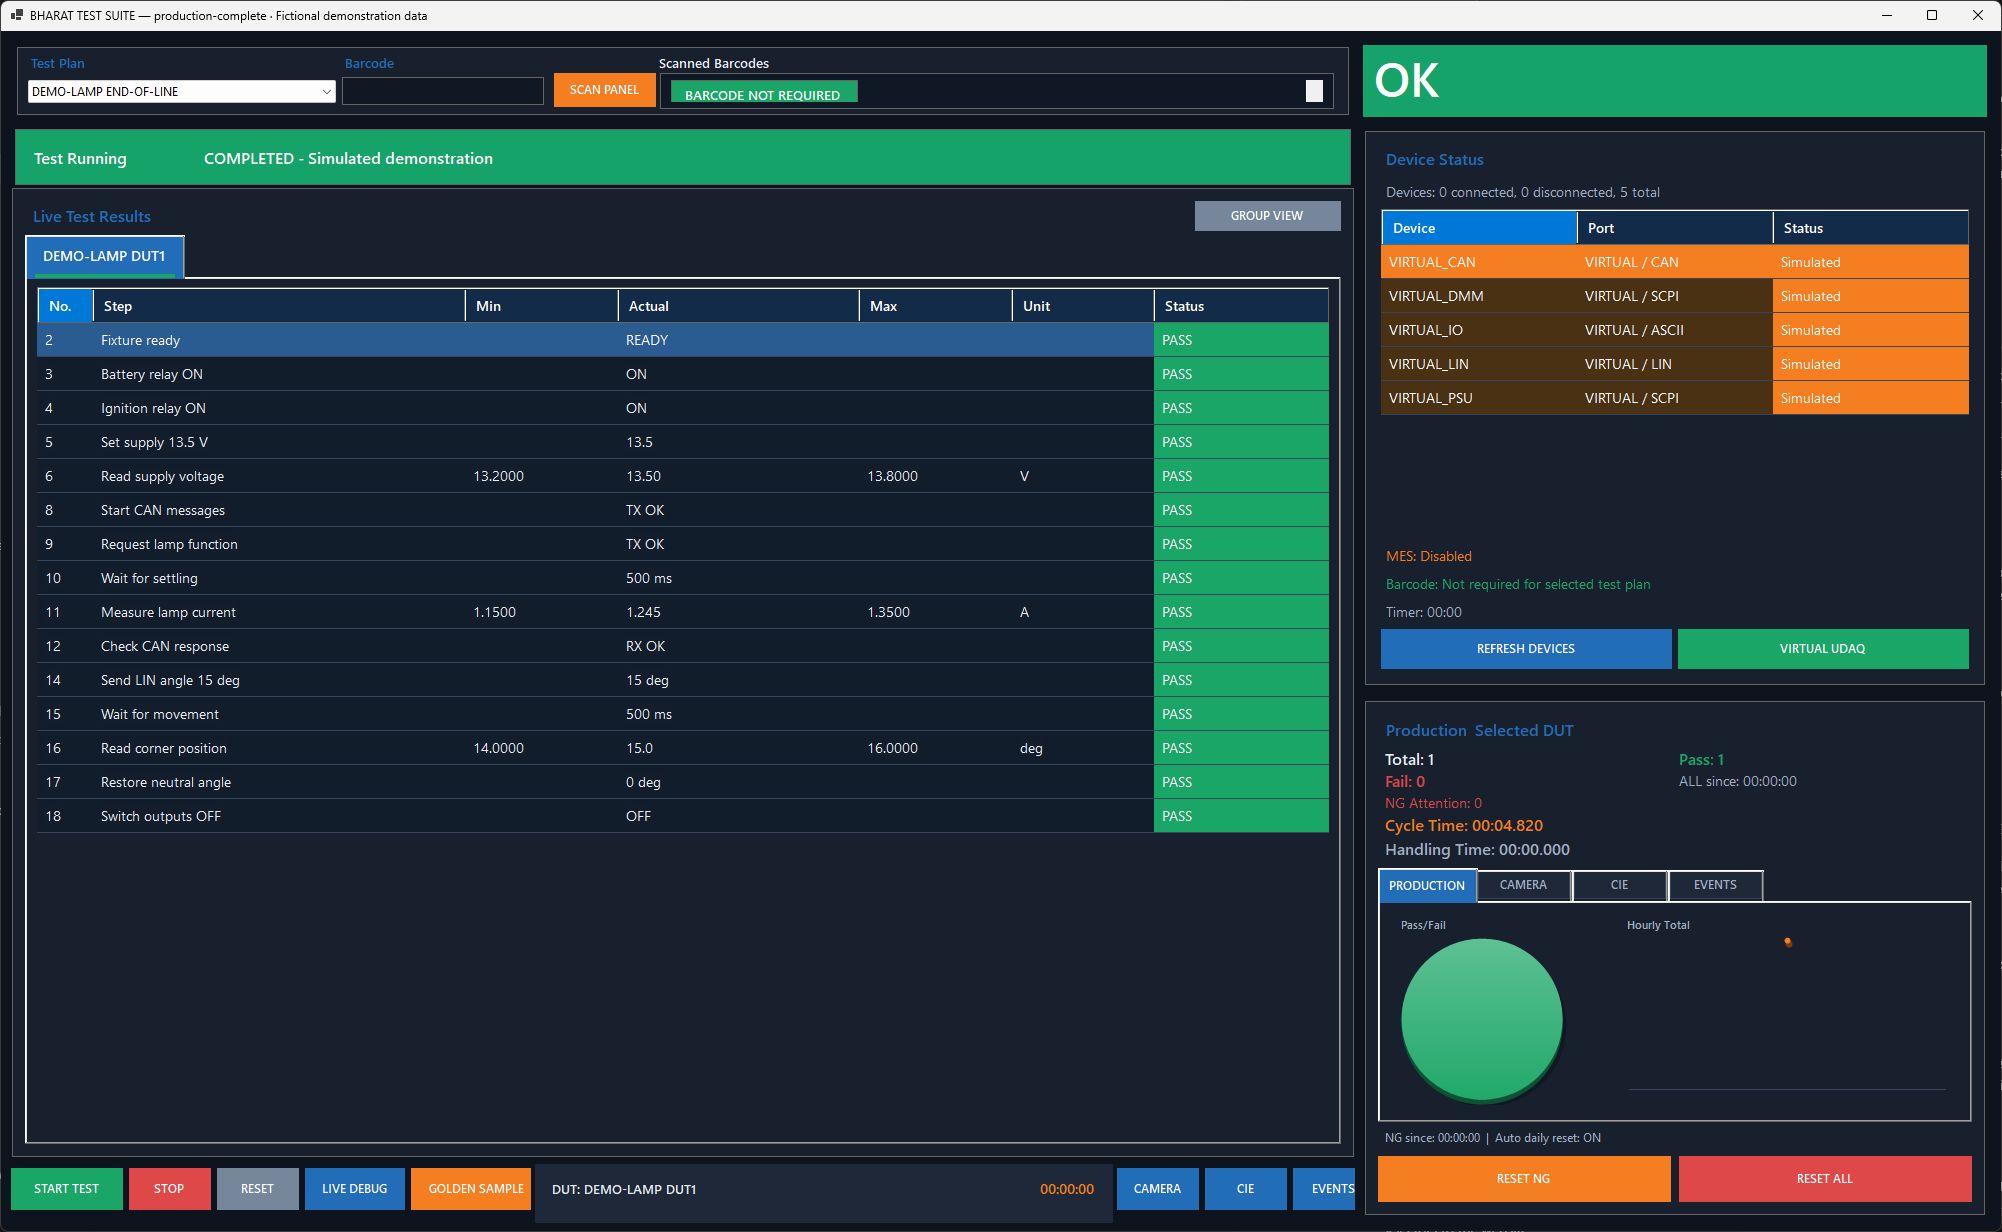Click the Actual column header
2002x1232 pixels.
[738, 306]
